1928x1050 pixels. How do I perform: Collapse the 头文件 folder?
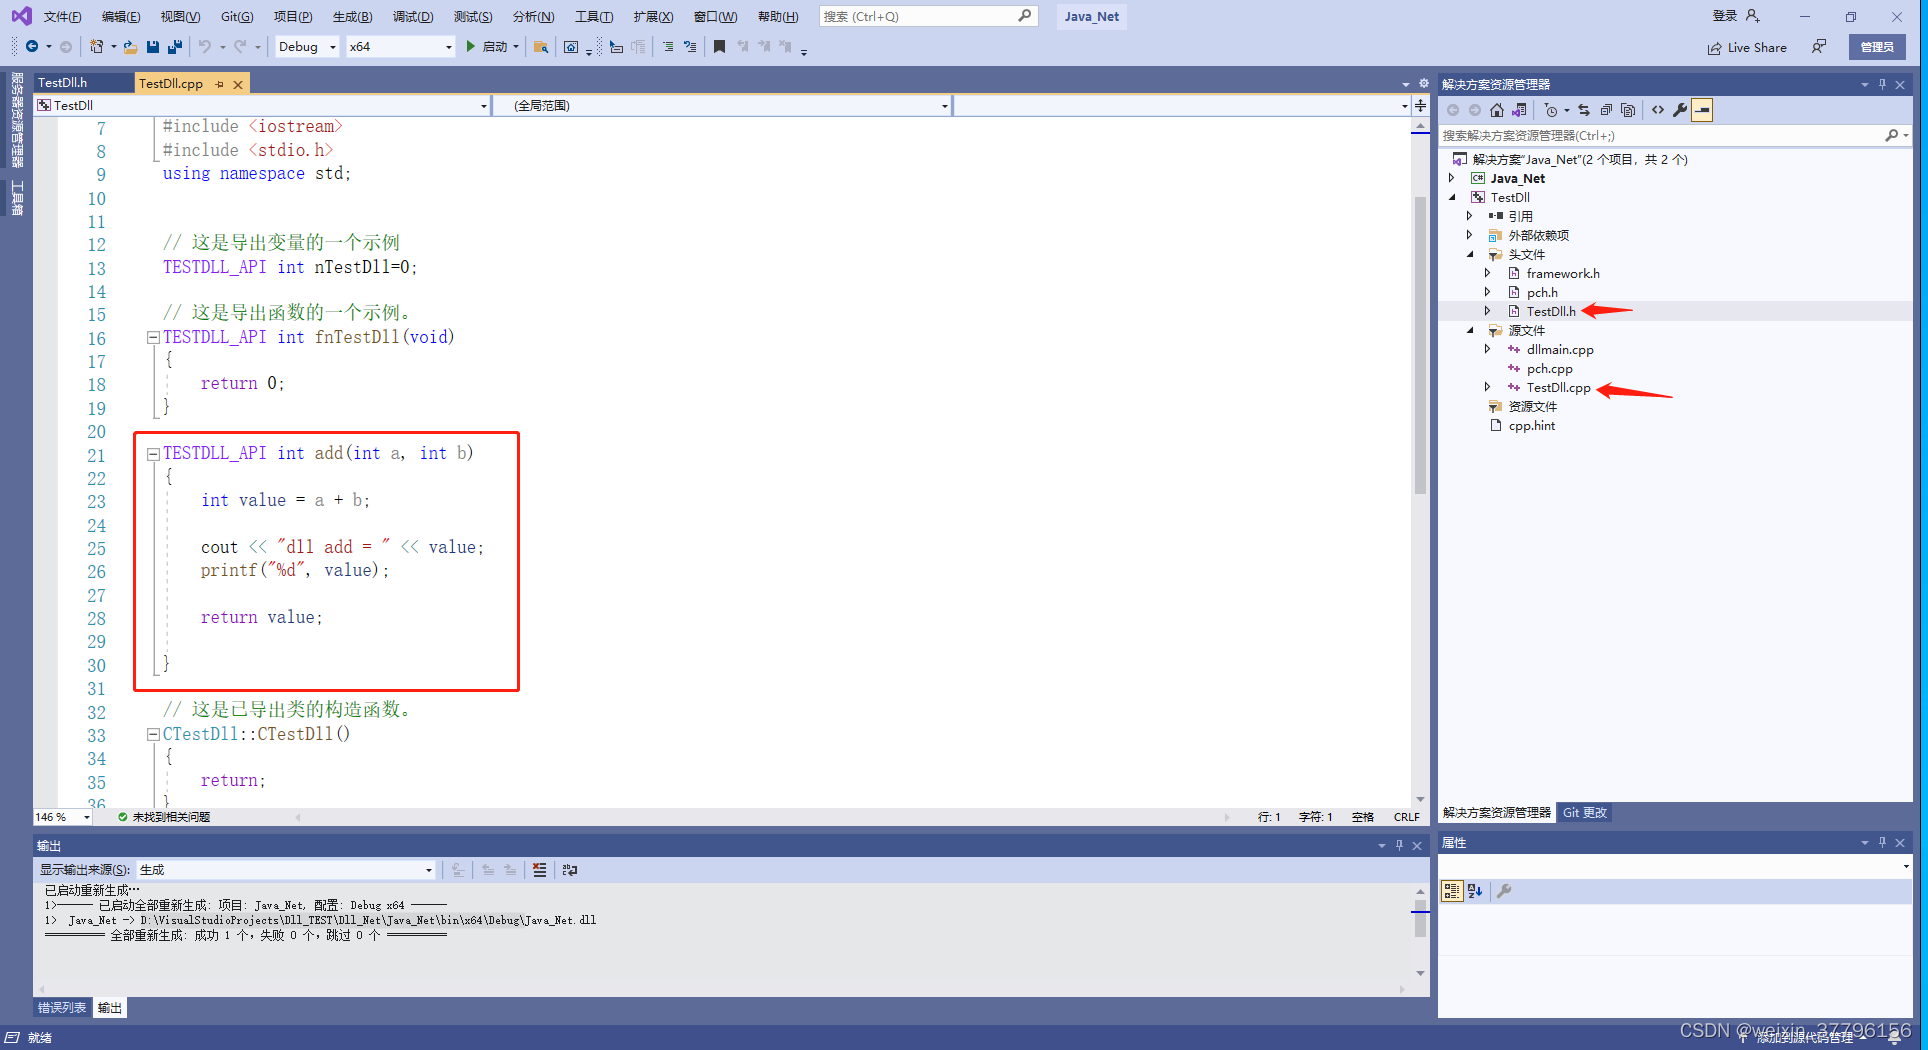click(x=1470, y=254)
